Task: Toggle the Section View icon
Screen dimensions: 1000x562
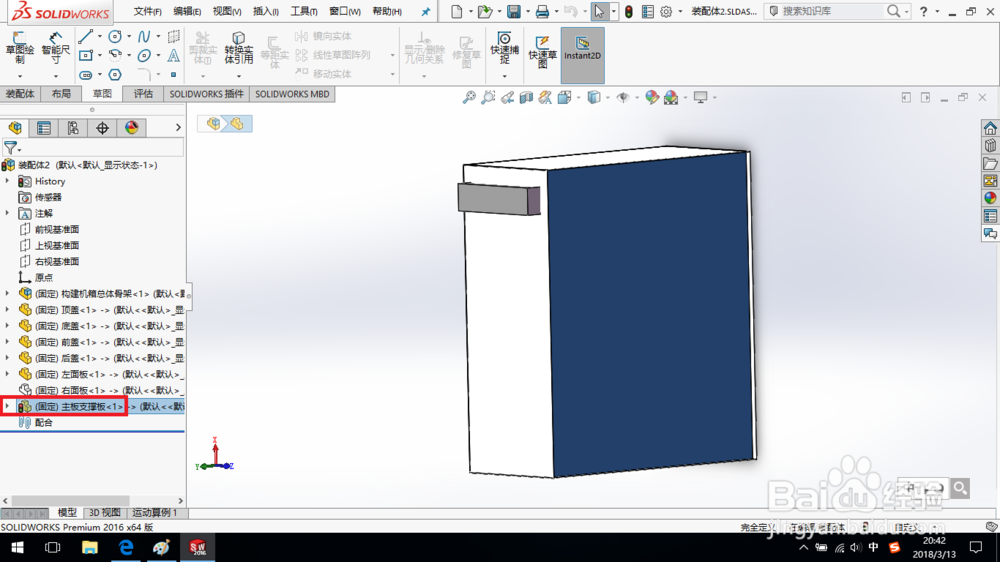Action: 526,97
